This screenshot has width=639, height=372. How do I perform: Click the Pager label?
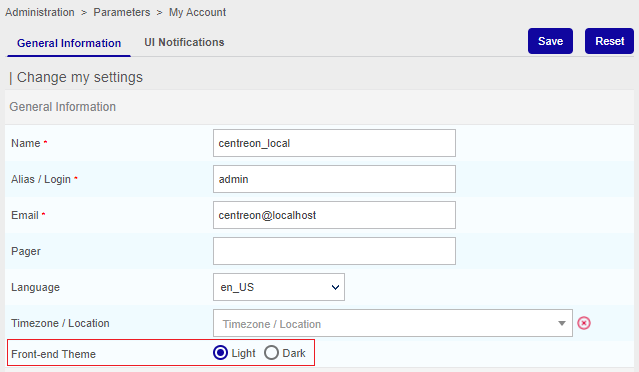pos(26,251)
